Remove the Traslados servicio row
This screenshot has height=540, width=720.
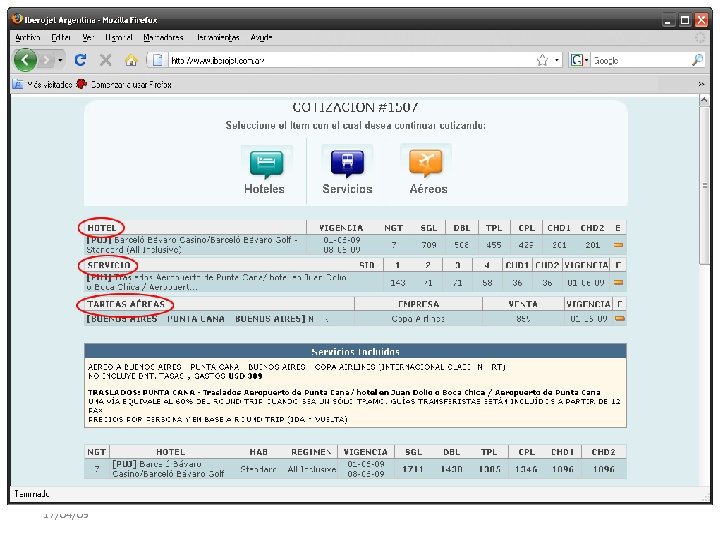pyautogui.click(x=619, y=282)
